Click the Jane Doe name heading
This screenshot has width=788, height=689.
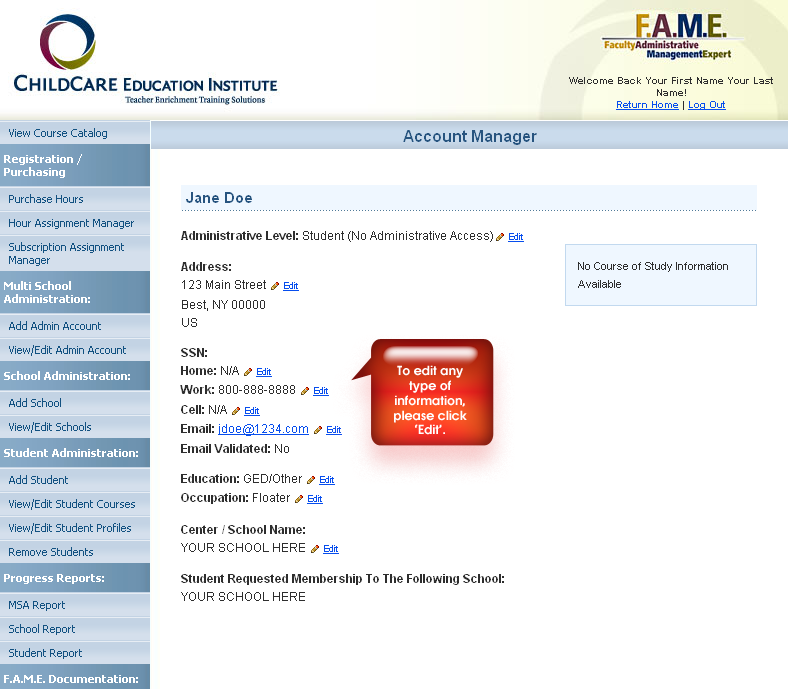coord(219,198)
